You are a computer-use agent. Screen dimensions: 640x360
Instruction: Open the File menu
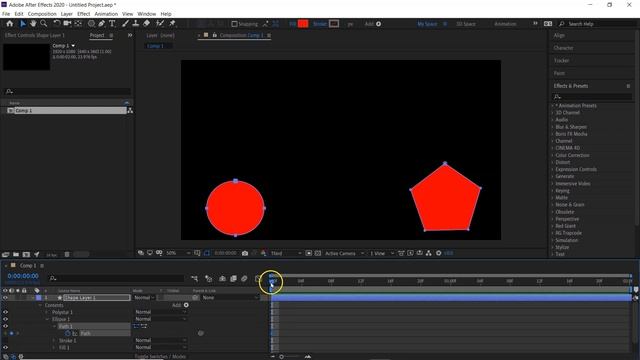click(x=6, y=14)
